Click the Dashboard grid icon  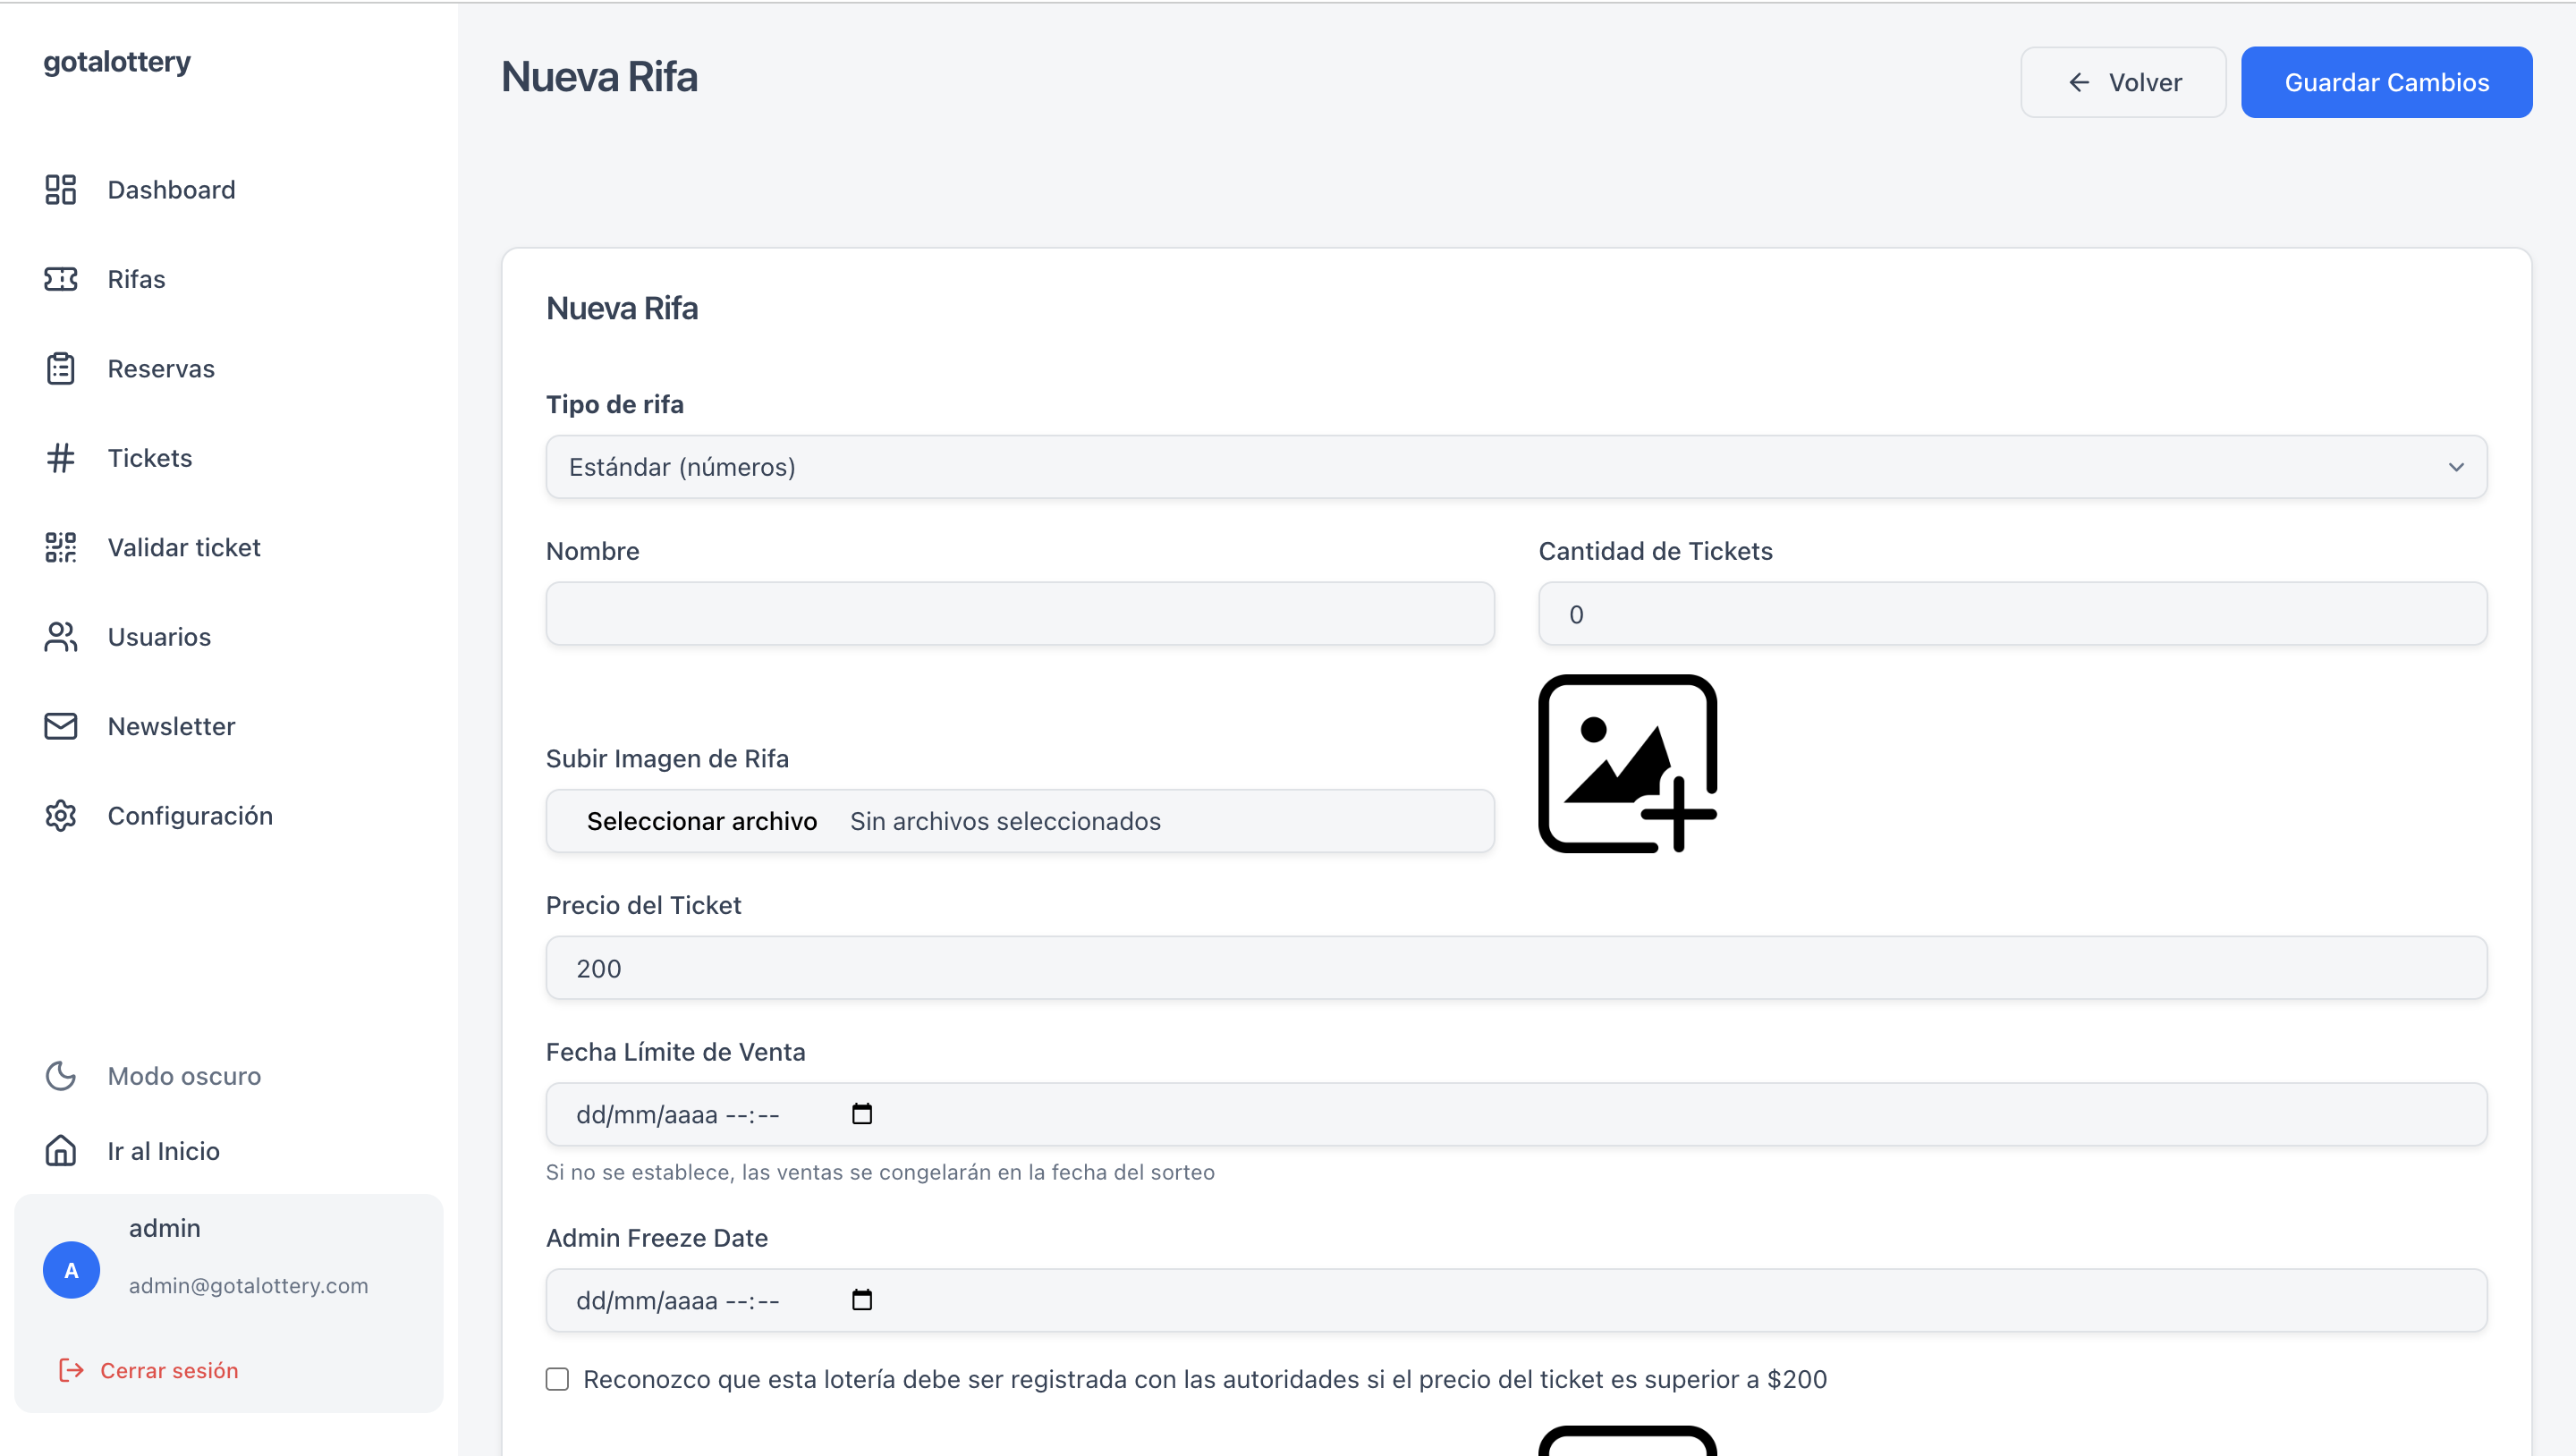61,190
